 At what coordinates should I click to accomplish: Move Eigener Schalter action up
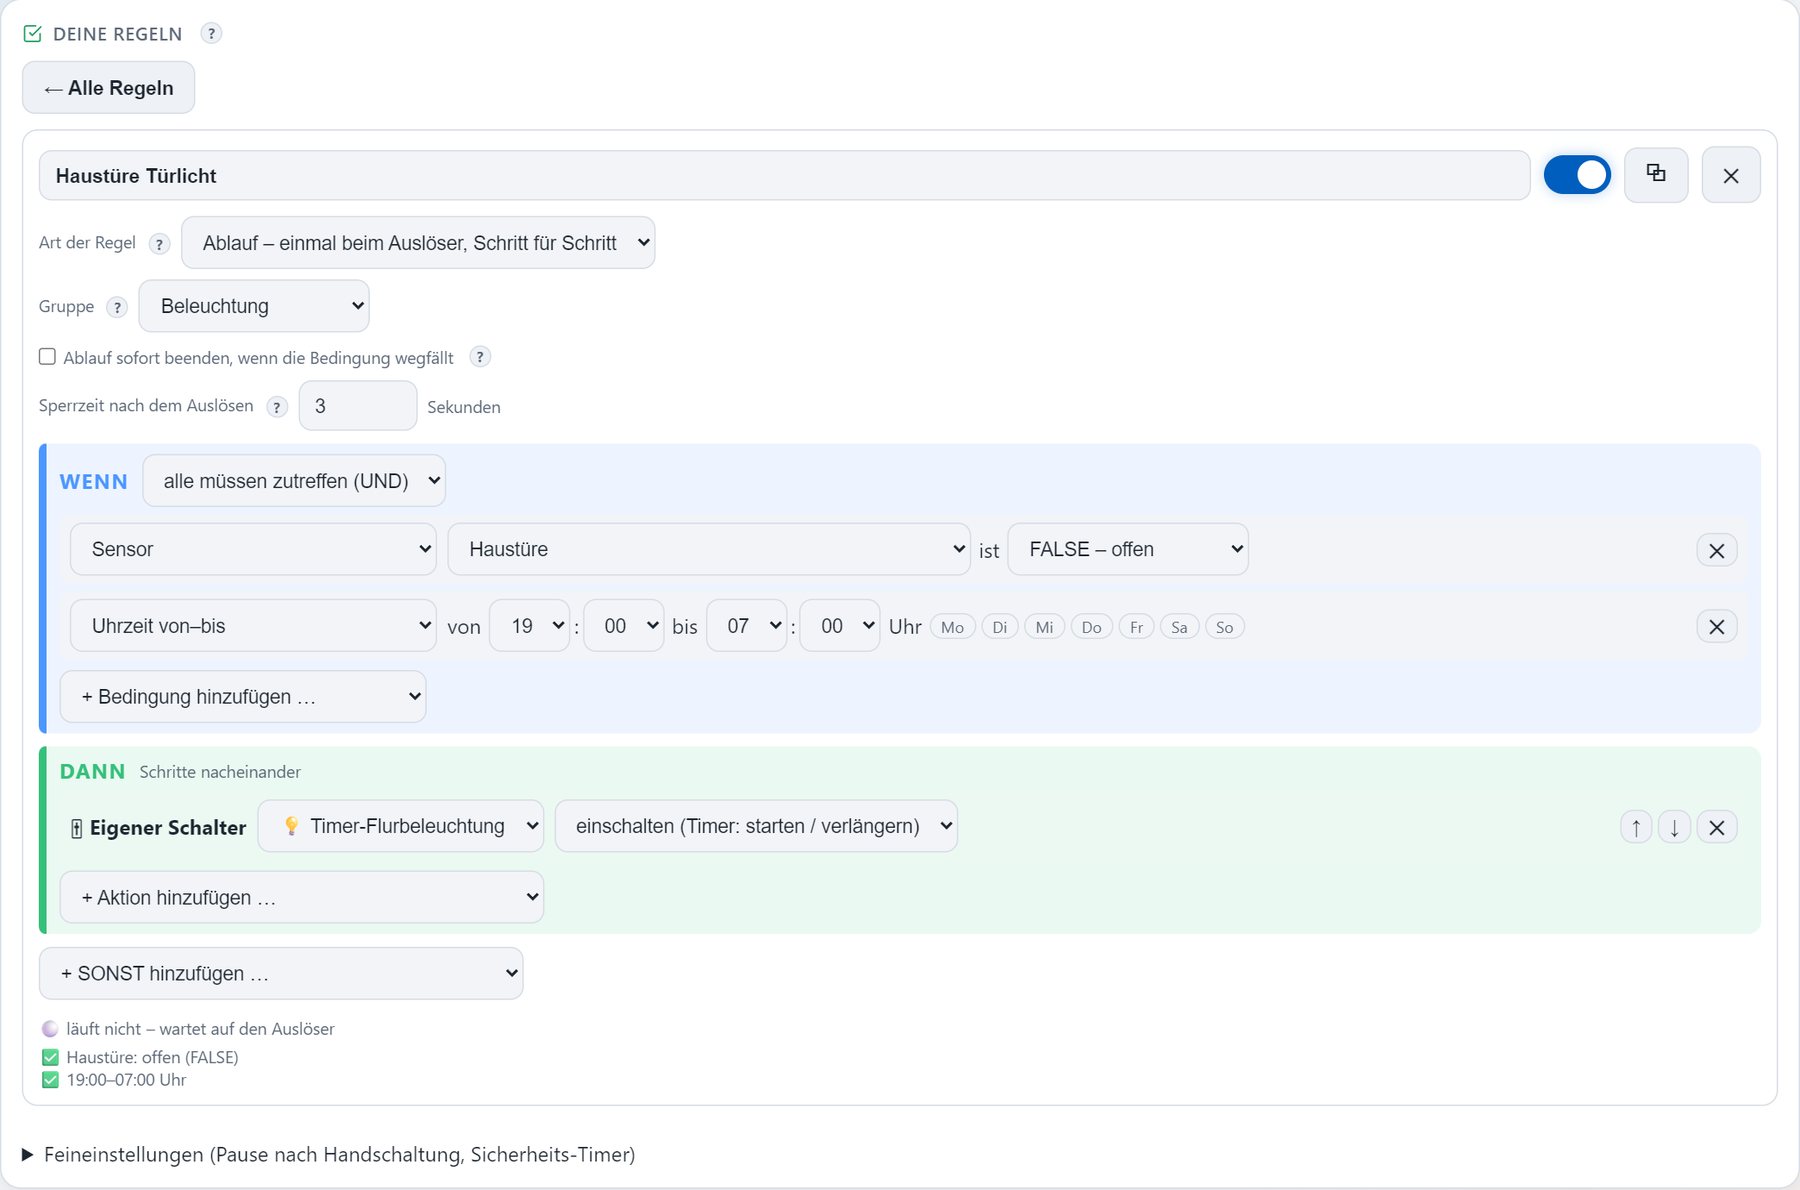tap(1636, 827)
